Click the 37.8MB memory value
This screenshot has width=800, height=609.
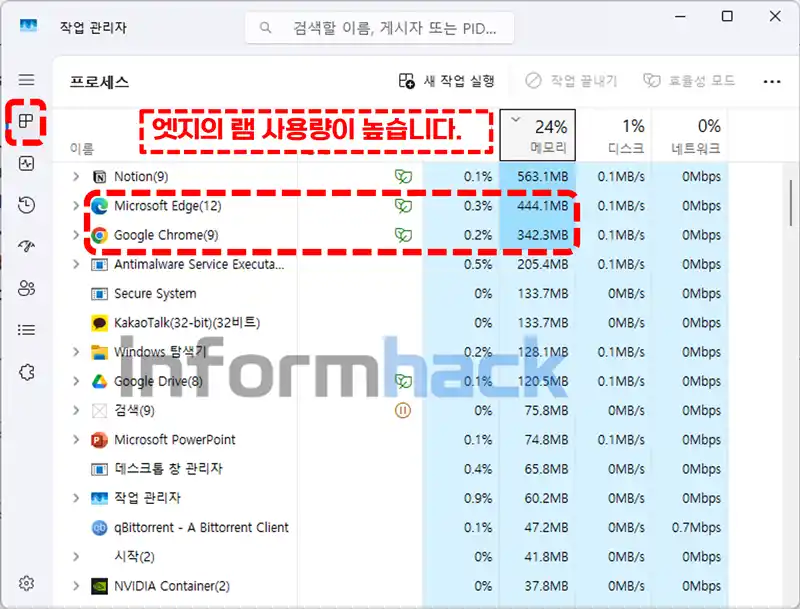click(546, 586)
